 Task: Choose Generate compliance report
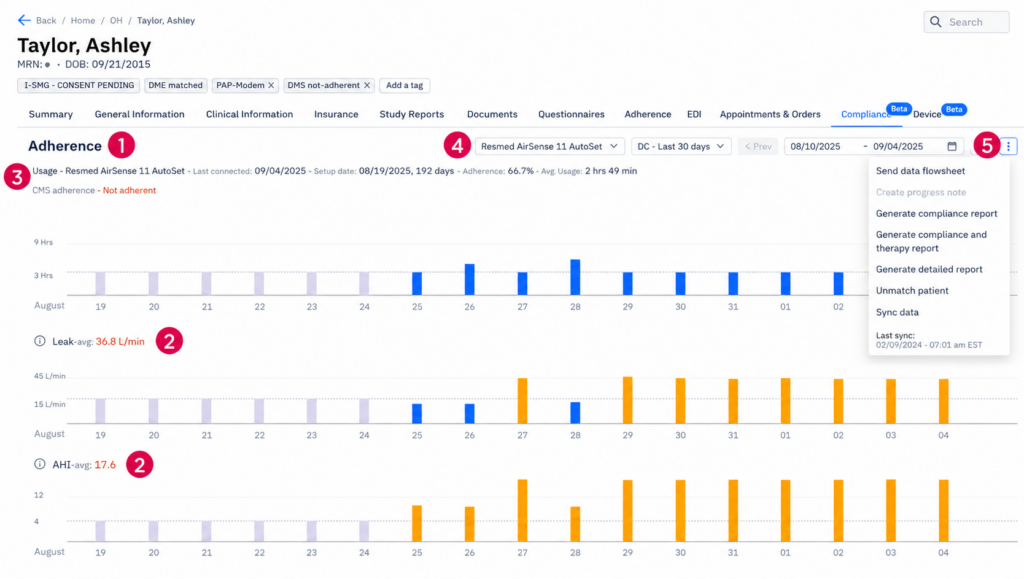pos(936,213)
